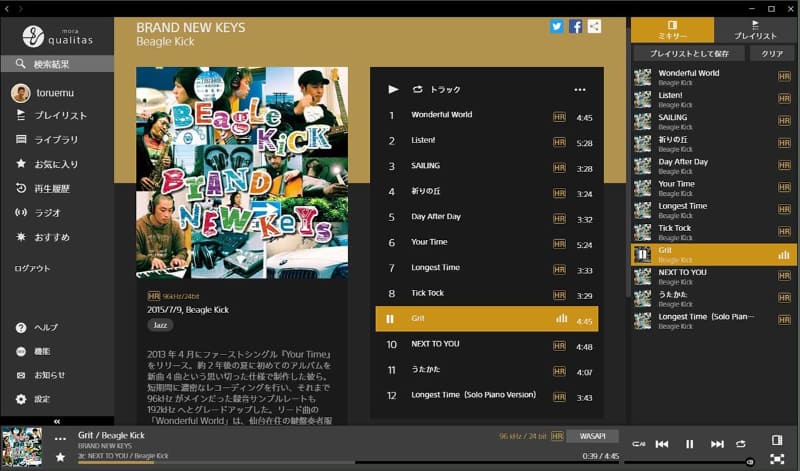Open track list more options menu
The width and height of the screenshot is (800, 471).
tap(580, 90)
